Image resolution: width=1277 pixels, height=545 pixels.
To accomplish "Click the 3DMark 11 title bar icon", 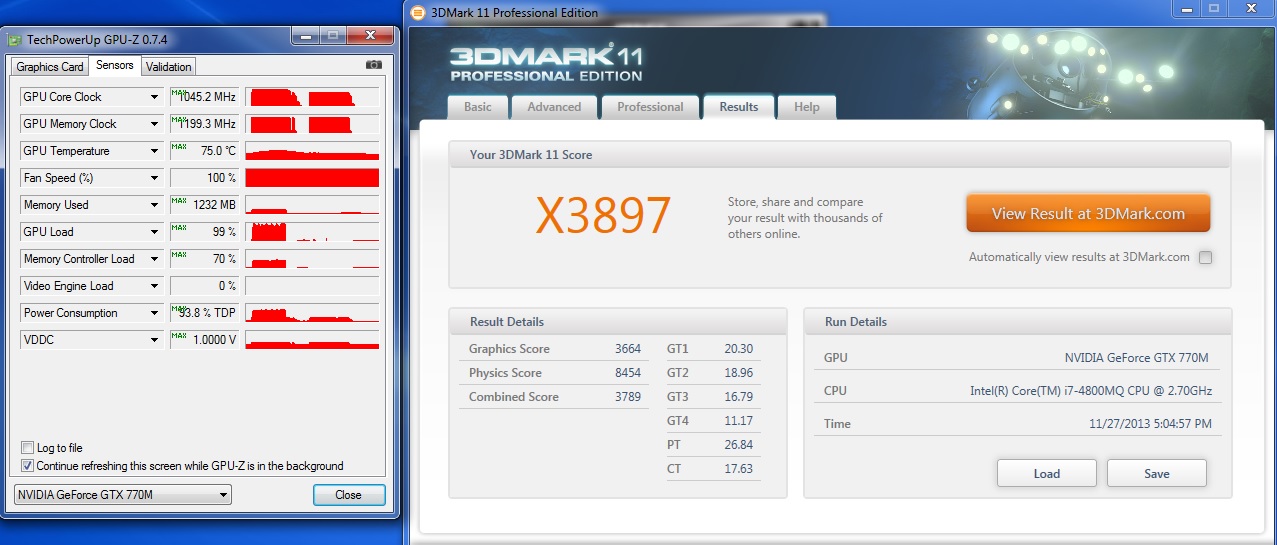I will pyautogui.click(x=418, y=13).
